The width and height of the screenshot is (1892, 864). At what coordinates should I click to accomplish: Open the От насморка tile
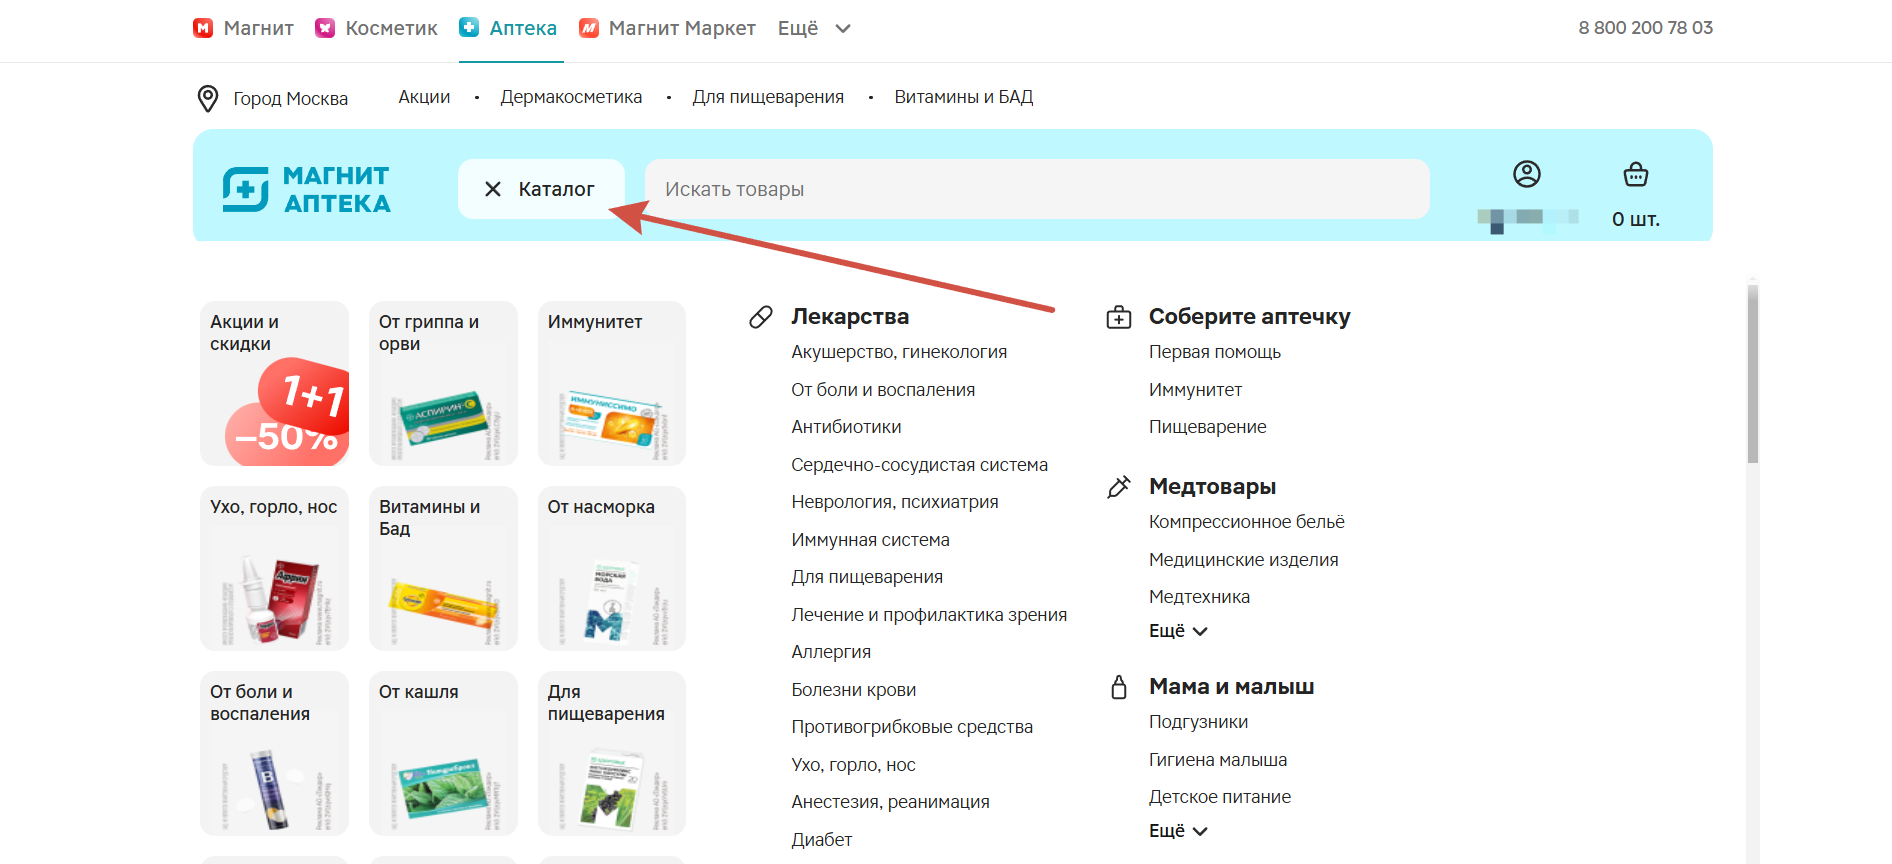pyautogui.click(x=612, y=568)
